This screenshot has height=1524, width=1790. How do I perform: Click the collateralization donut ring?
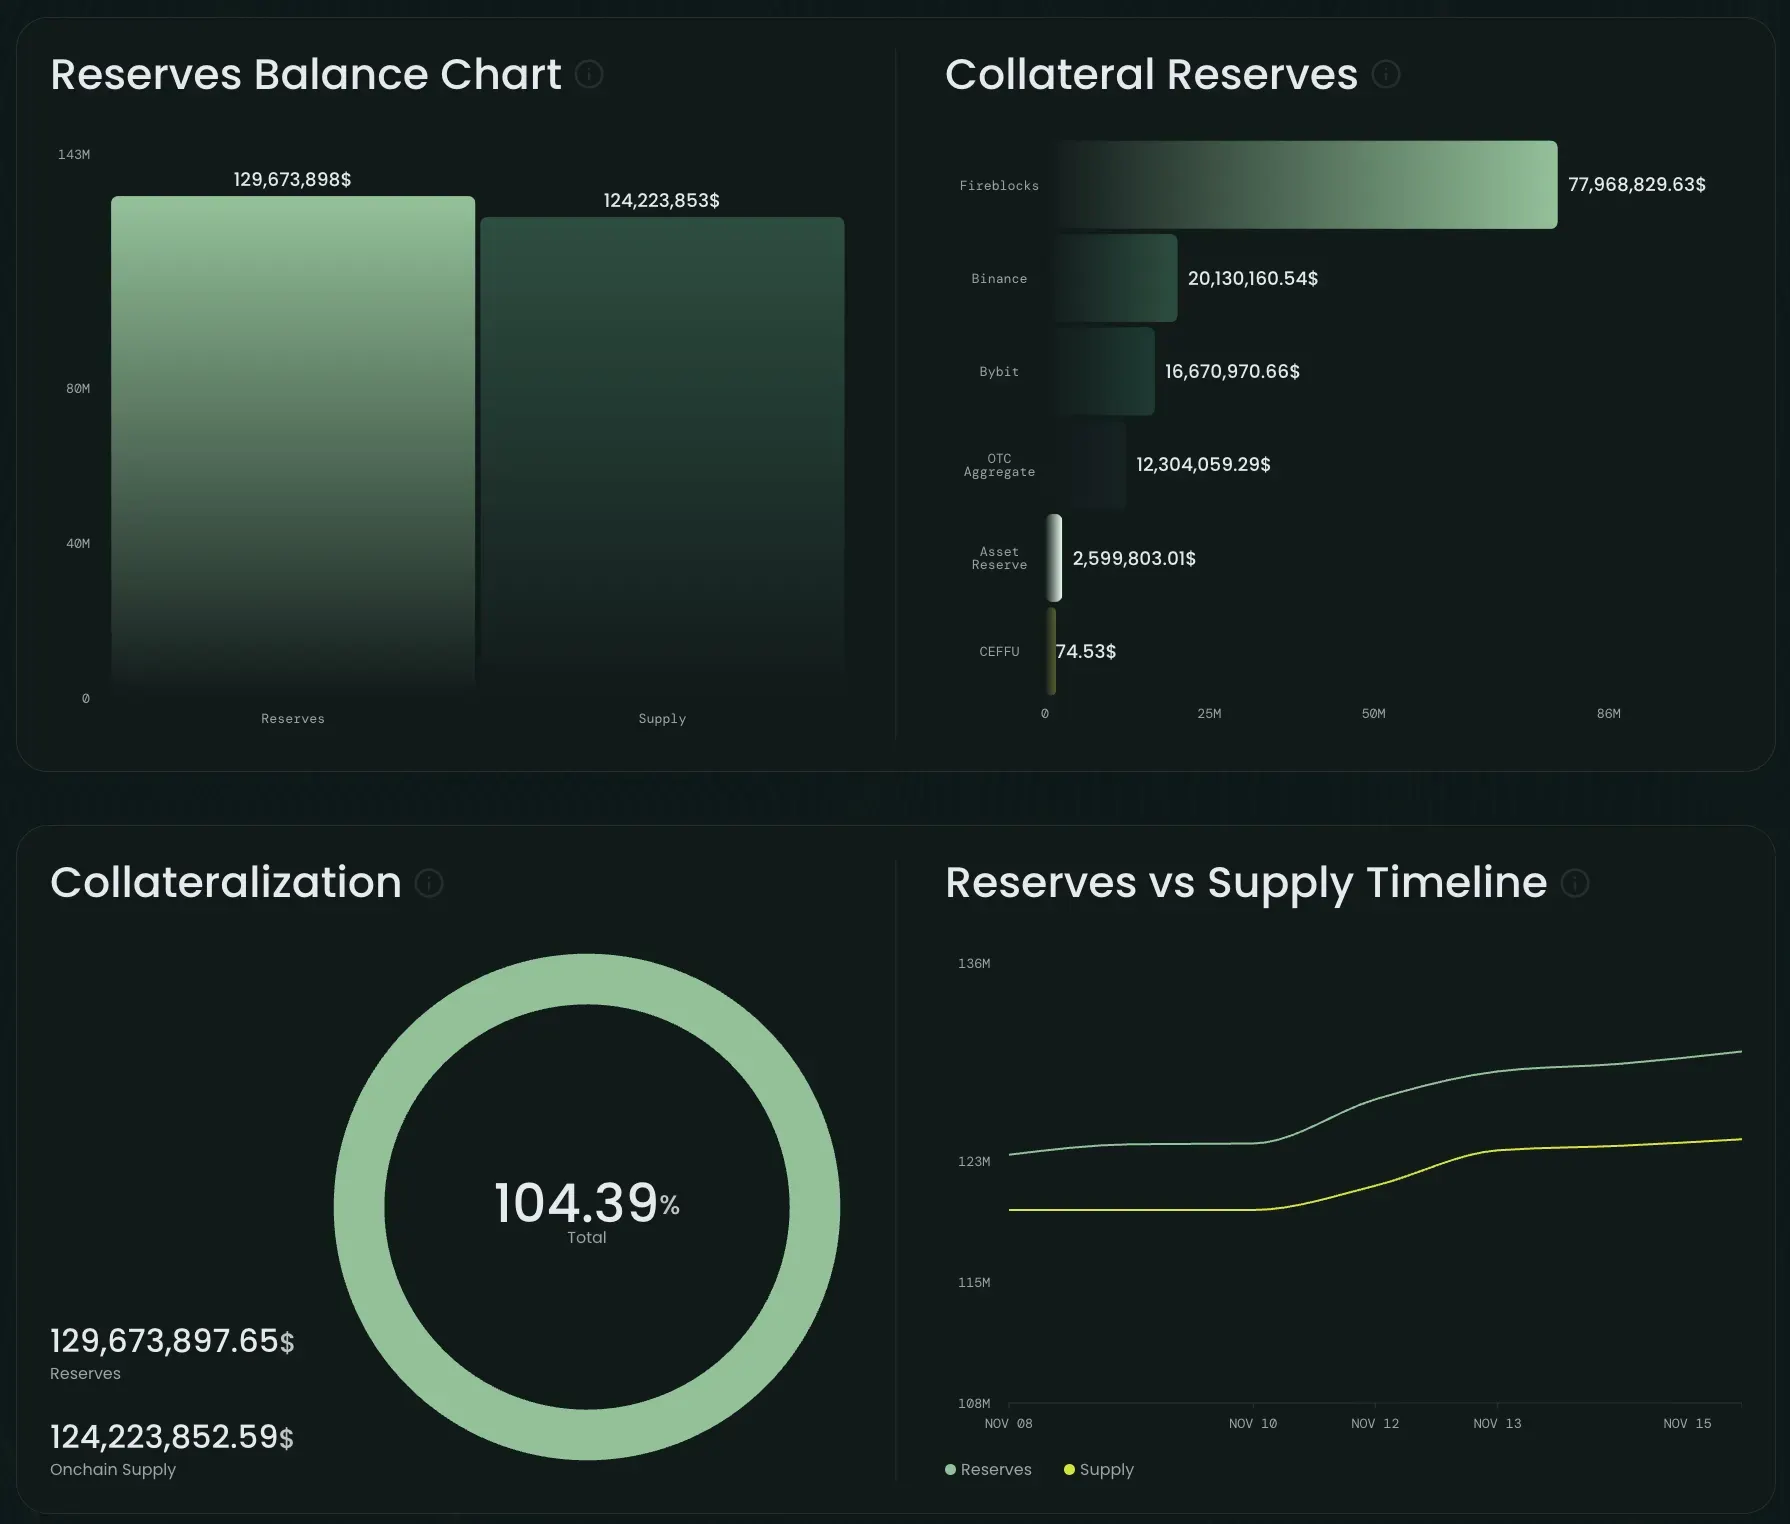click(587, 979)
